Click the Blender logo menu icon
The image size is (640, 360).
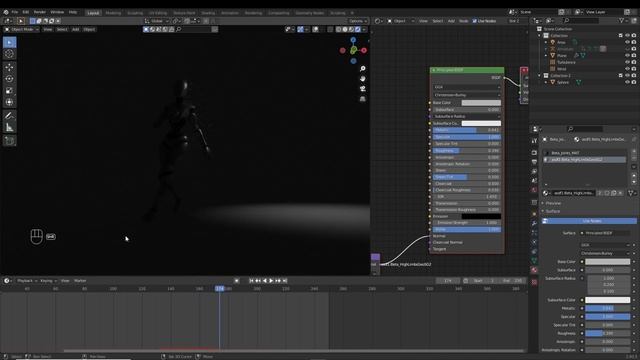click(x=6, y=12)
